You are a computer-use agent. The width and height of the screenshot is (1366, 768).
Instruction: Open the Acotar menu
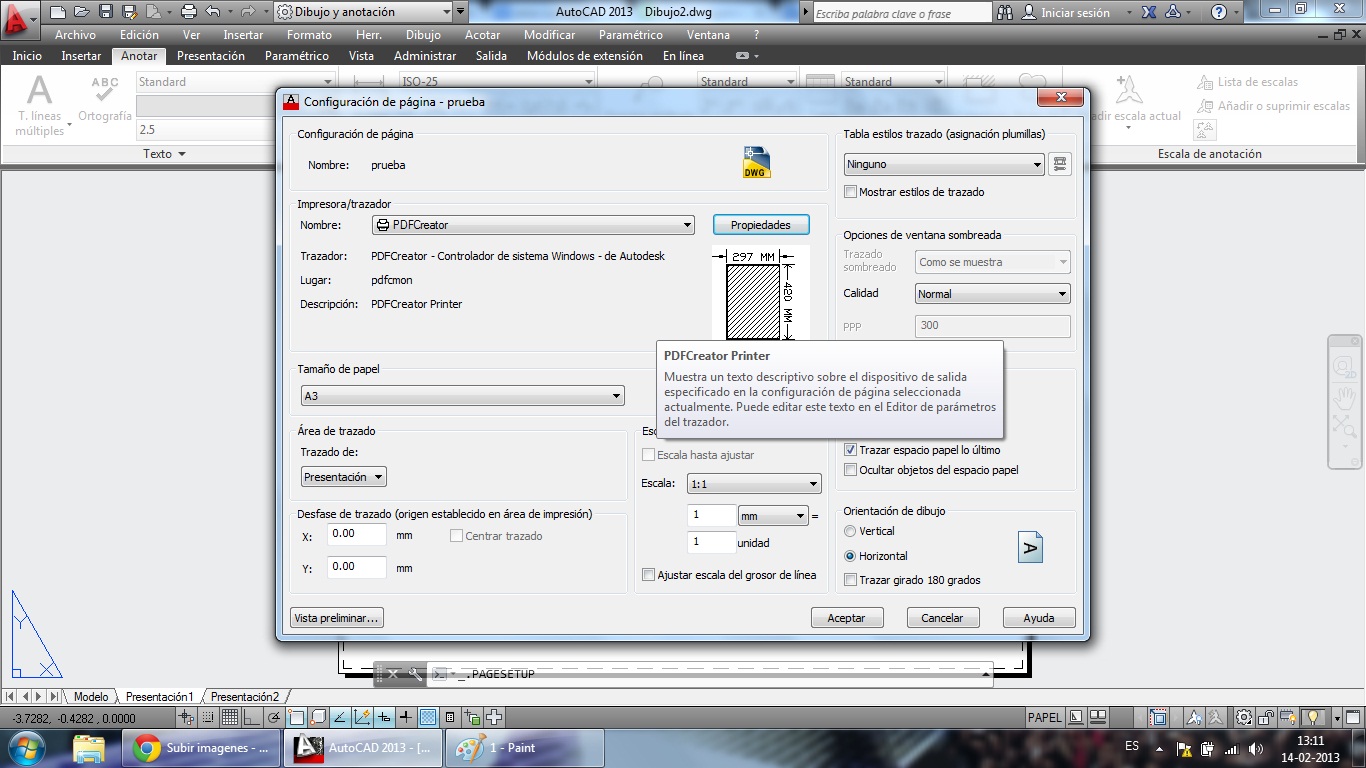pyautogui.click(x=482, y=35)
